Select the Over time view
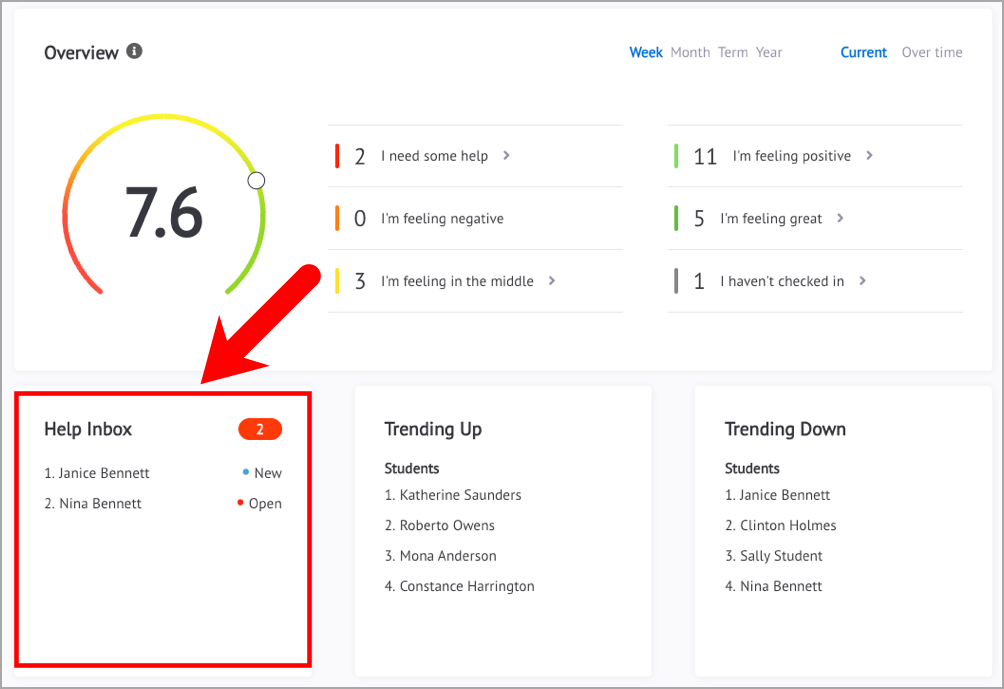The image size is (1004, 689). (x=932, y=53)
